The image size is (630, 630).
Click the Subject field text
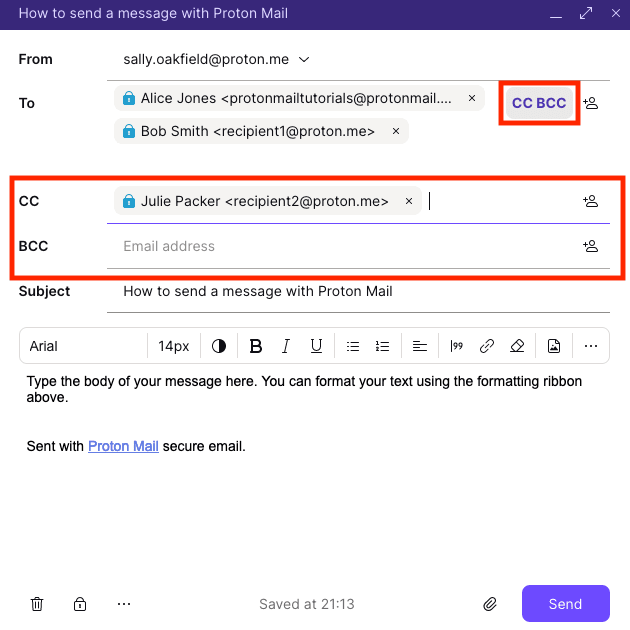point(258,291)
